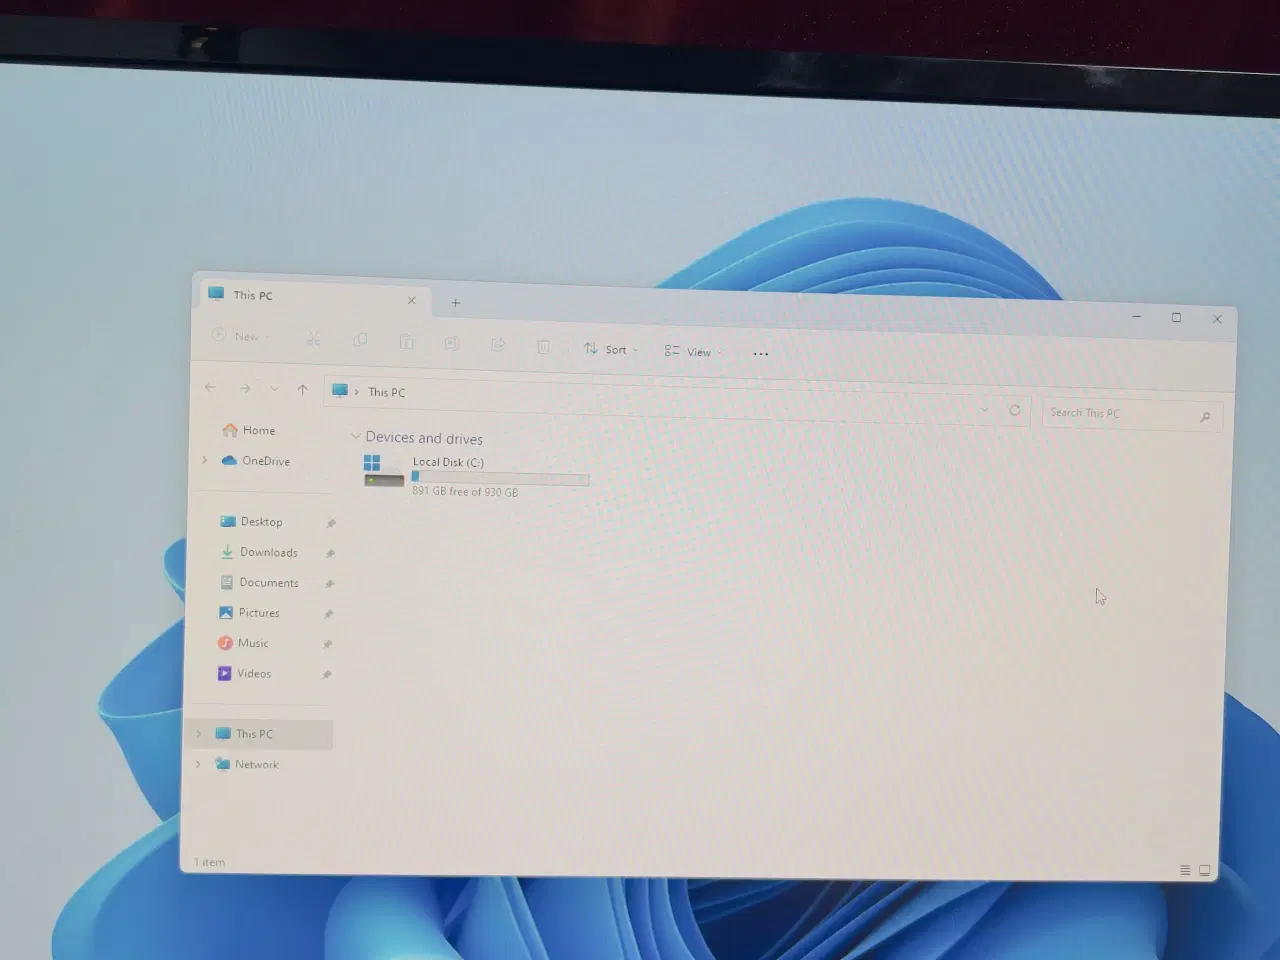Screen dimensions: 1280x960
Task: Click the 1 item status text
Action: (x=209, y=862)
